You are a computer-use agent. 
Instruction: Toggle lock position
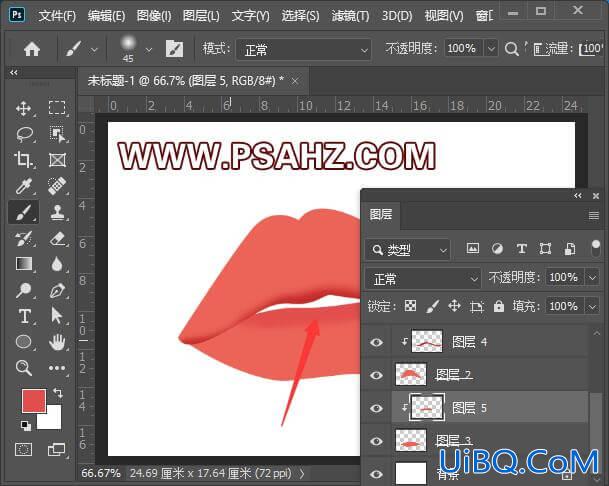[454, 306]
